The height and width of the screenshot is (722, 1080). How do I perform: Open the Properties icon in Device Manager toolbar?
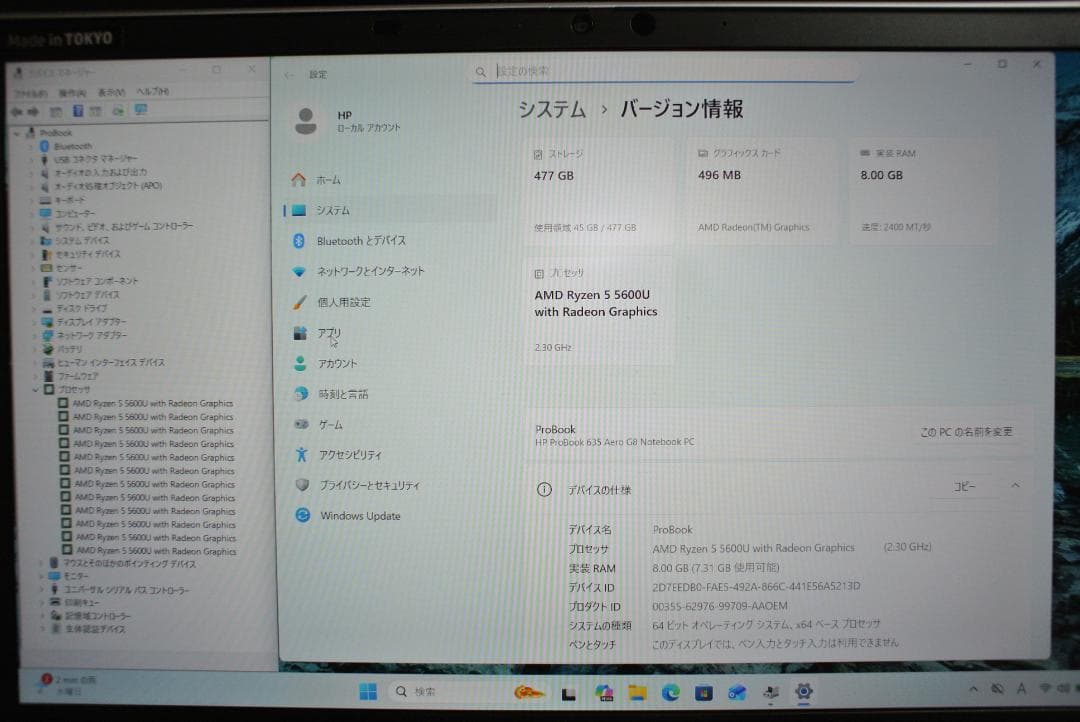coord(77,110)
